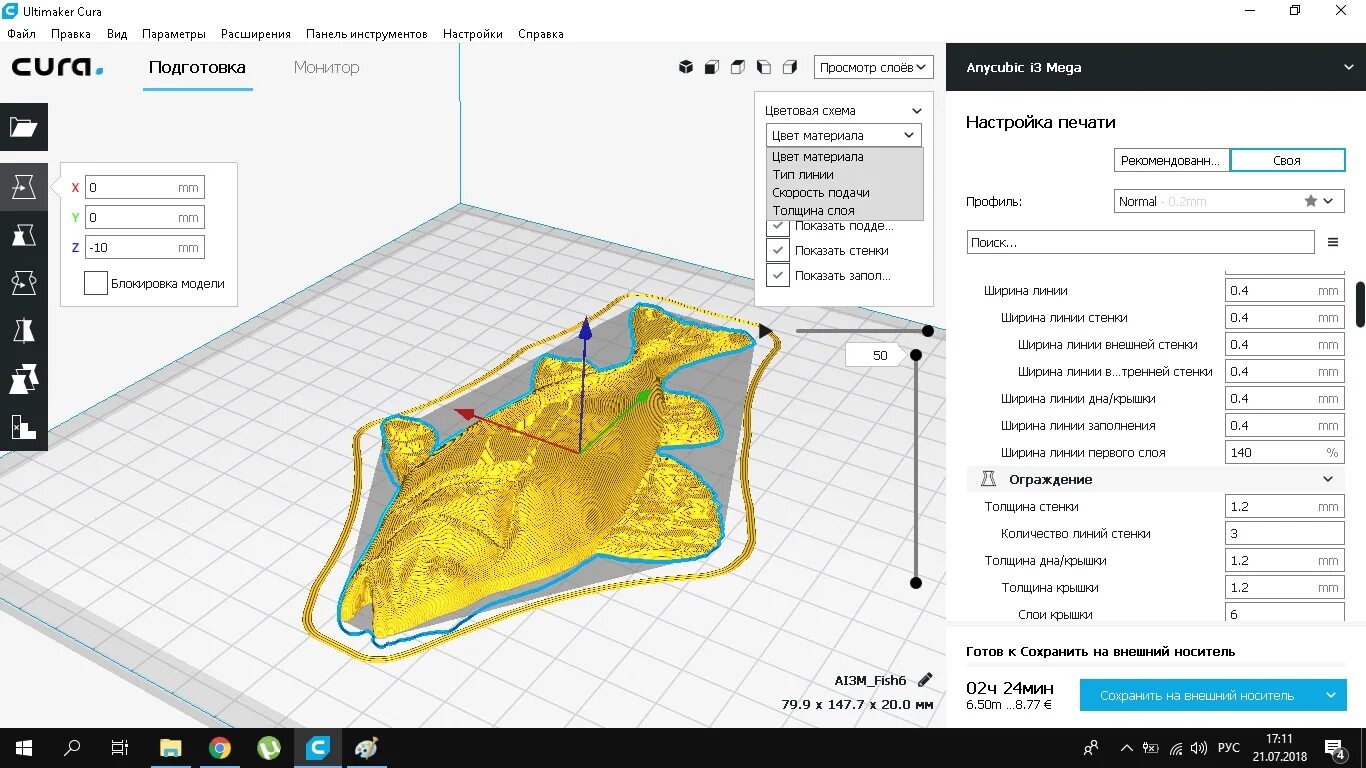Image resolution: width=1366 pixels, height=768 pixels.
Task: Open Windows Start menu
Action: coord(23,747)
